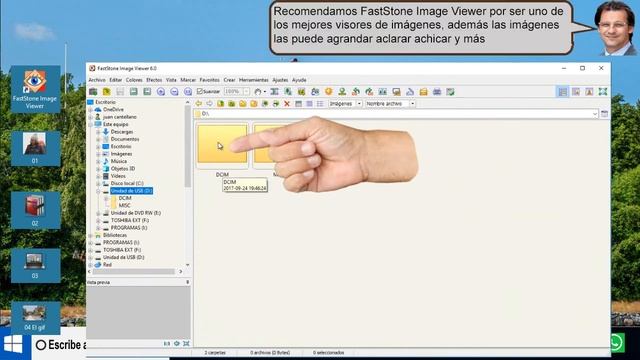Open the Favoritos menu

tap(209, 80)
